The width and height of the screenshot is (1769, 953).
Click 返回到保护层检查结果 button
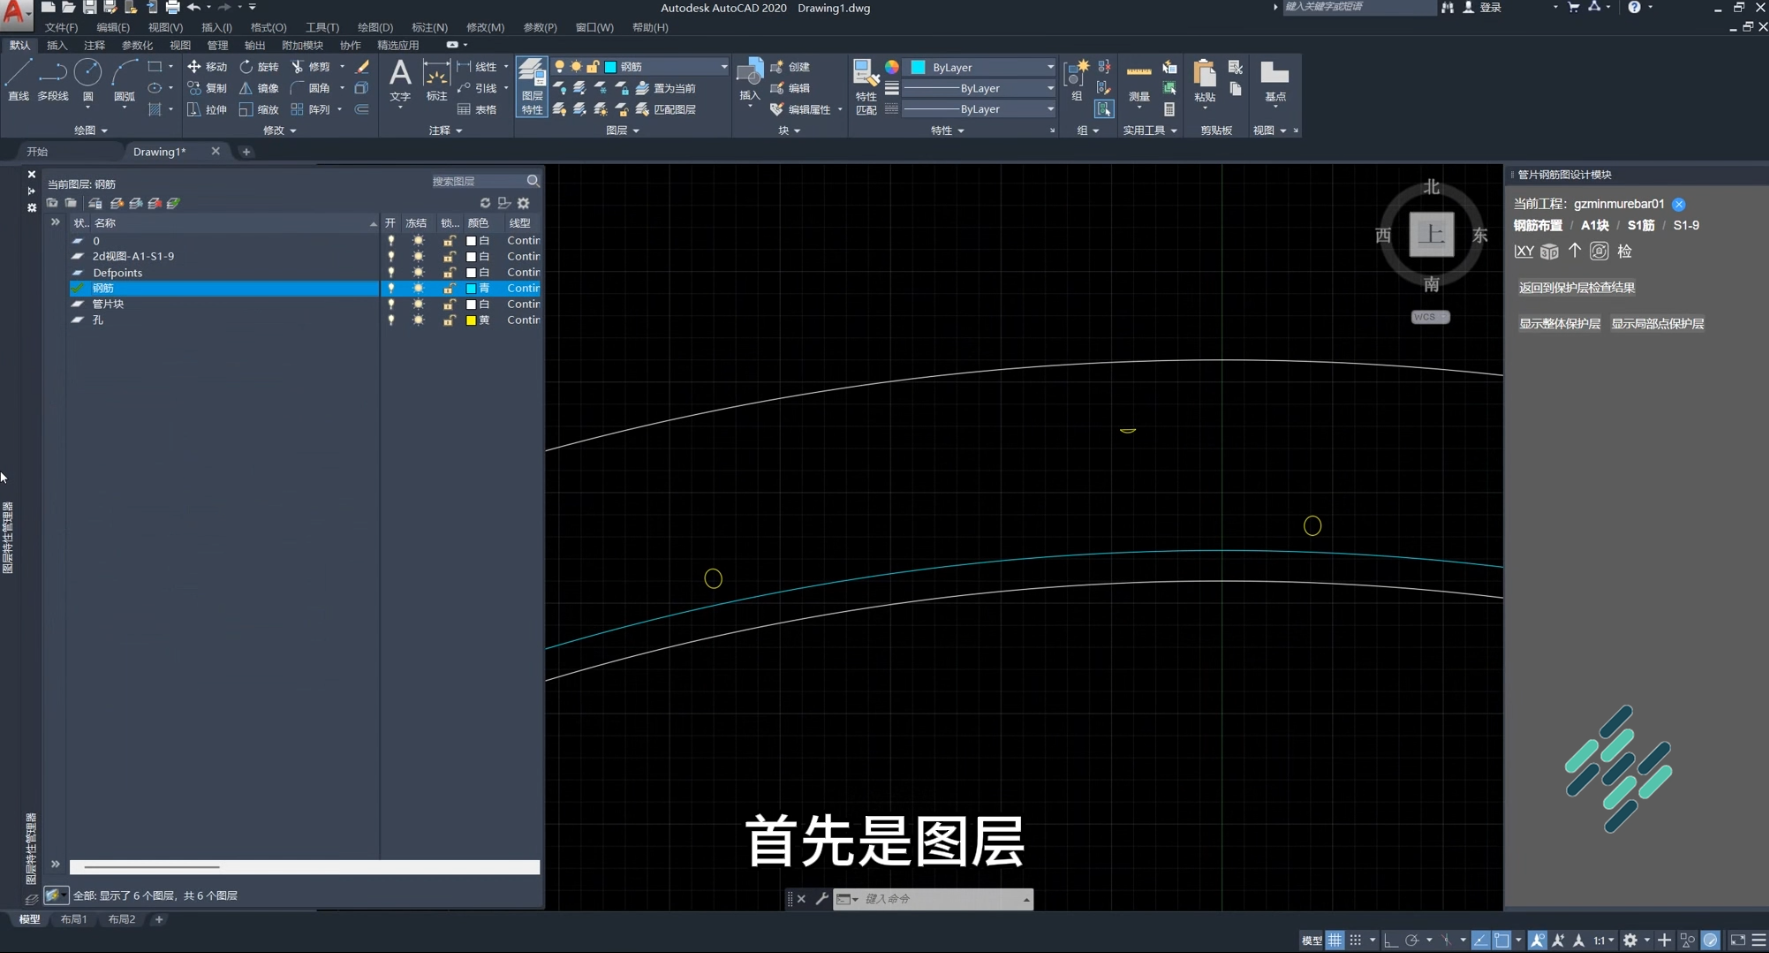pyautogui.click(x=1577, y=288)
